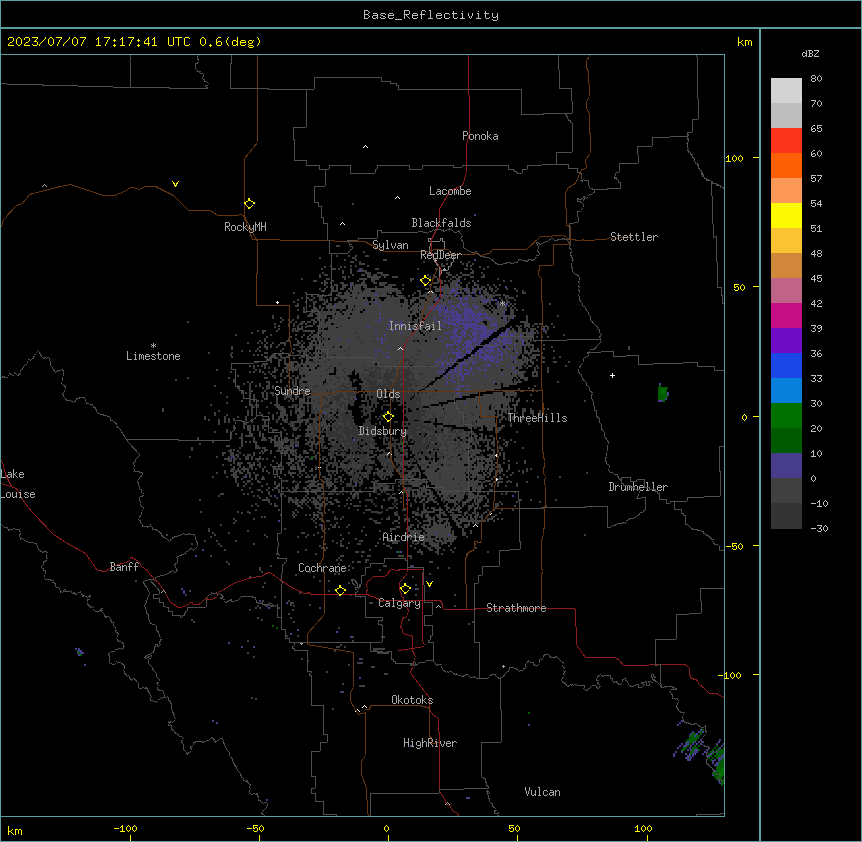Click the km unit label in the top right
The width and height of the screenshot is (862, 842).
pyautogui.click(x=745, y=42)
